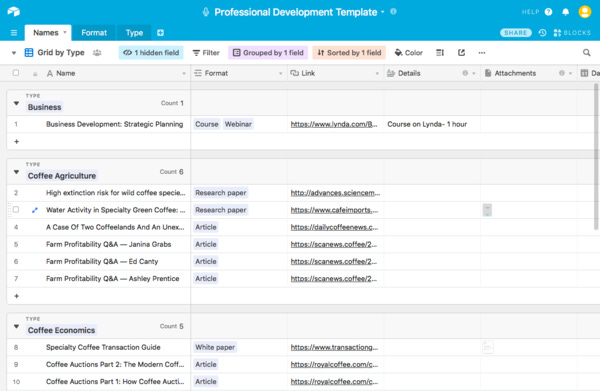Screen dimensions: 600x391
Task: Click the Grid by Type view name
Action: tap(61, 53)
